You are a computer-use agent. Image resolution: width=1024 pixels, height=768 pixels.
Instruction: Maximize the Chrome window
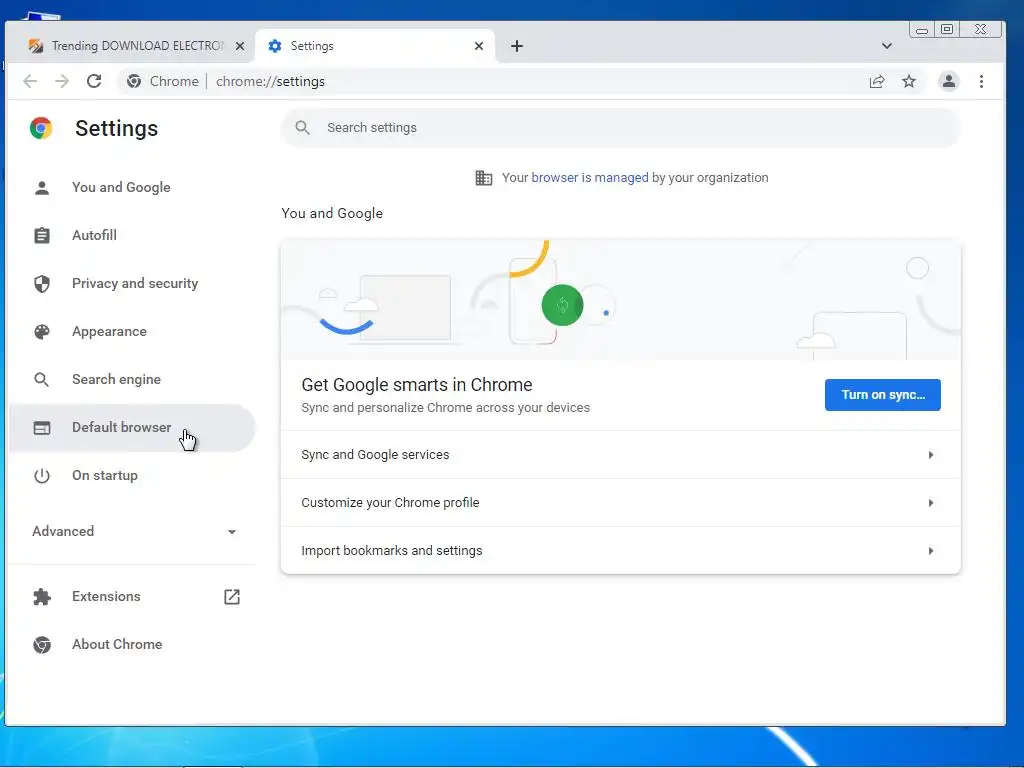tap(947, 29)
